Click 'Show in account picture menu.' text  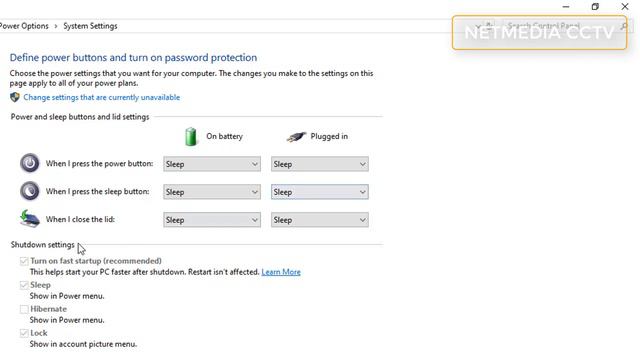(83, 344)
